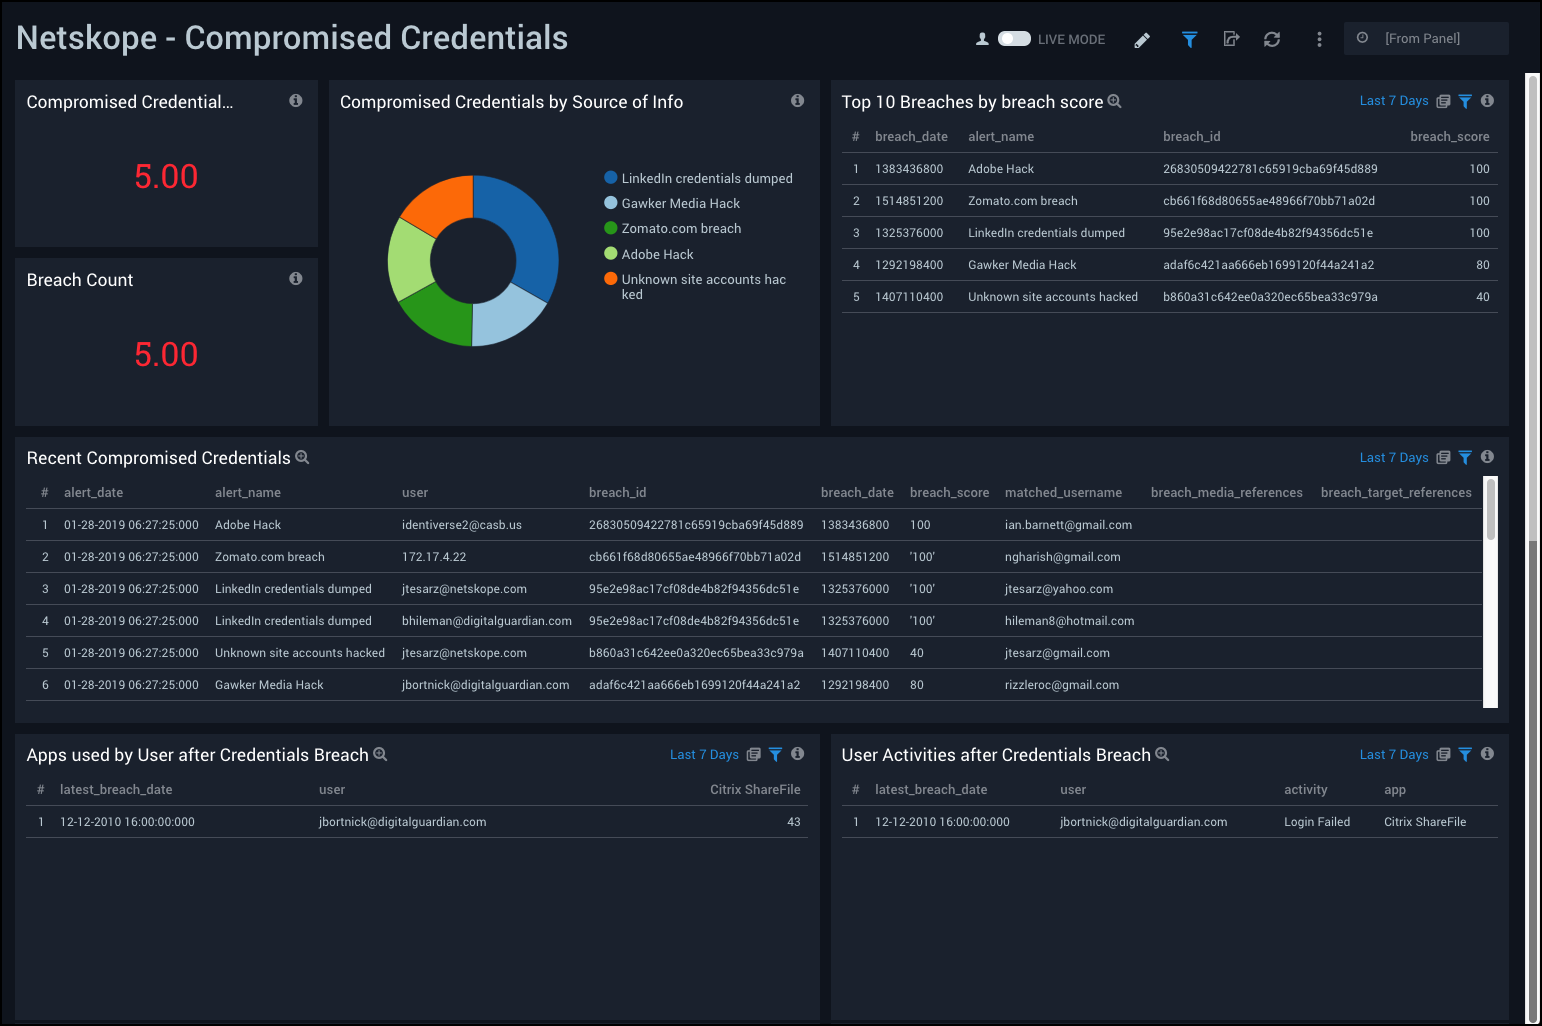Click the copy icon on Top 10 Breaches panel

pyautogui.click(x=1442, y=100)
